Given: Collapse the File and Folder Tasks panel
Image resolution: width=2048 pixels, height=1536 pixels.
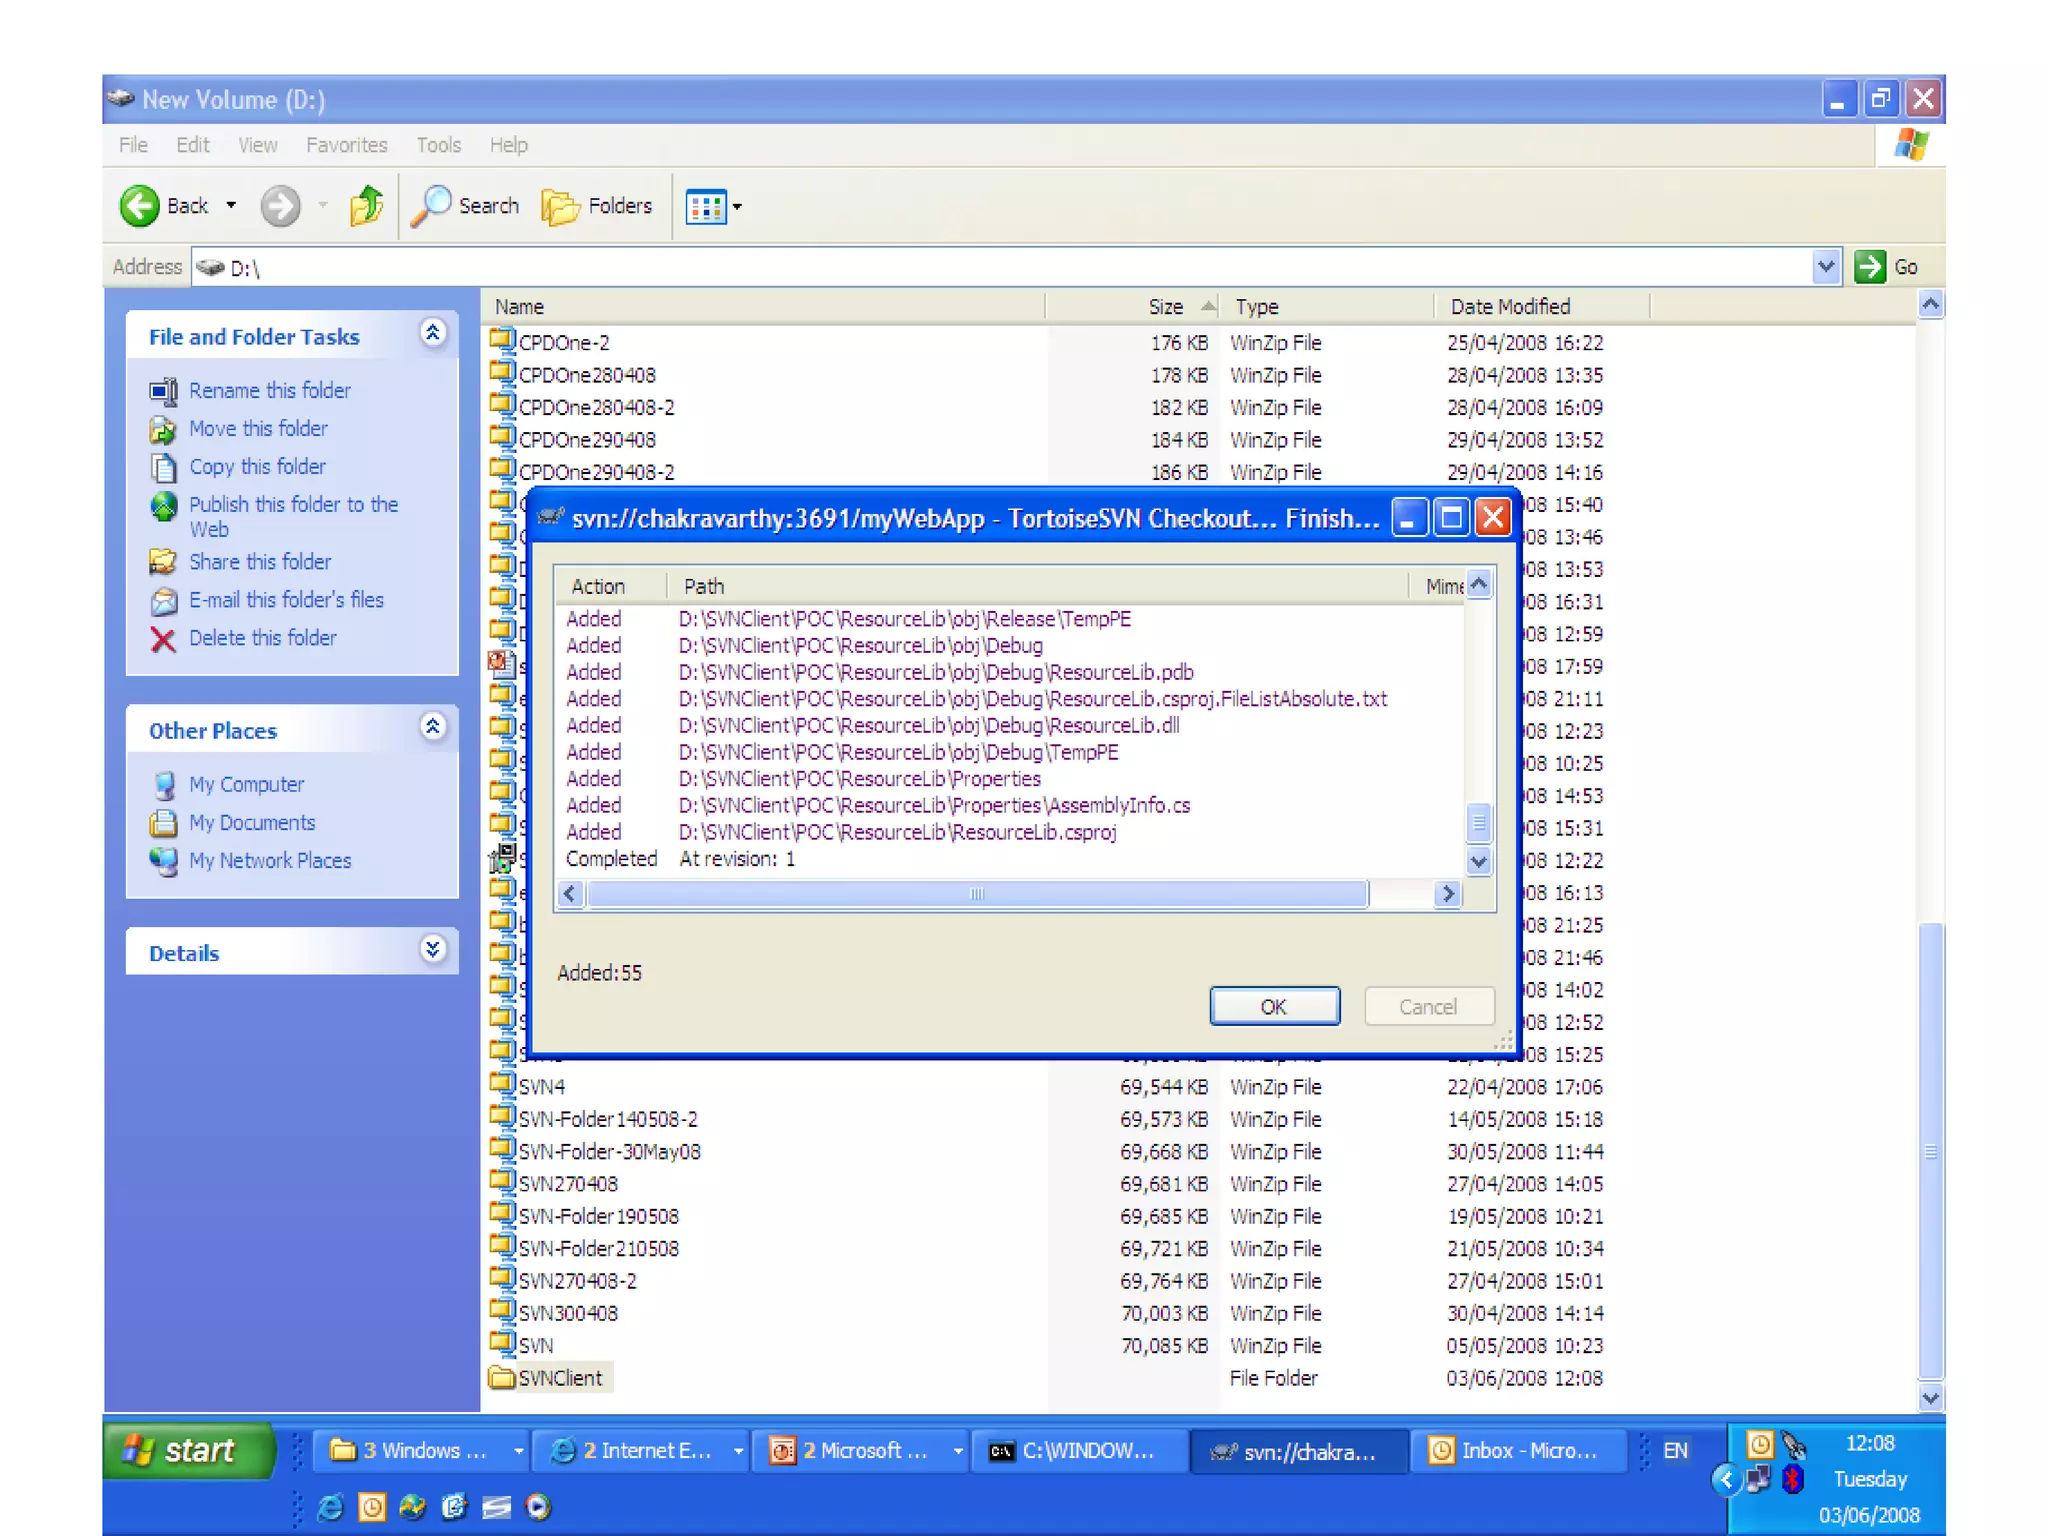Looking at the screenshot, I should pyautogui.click(x=433, y=334).
